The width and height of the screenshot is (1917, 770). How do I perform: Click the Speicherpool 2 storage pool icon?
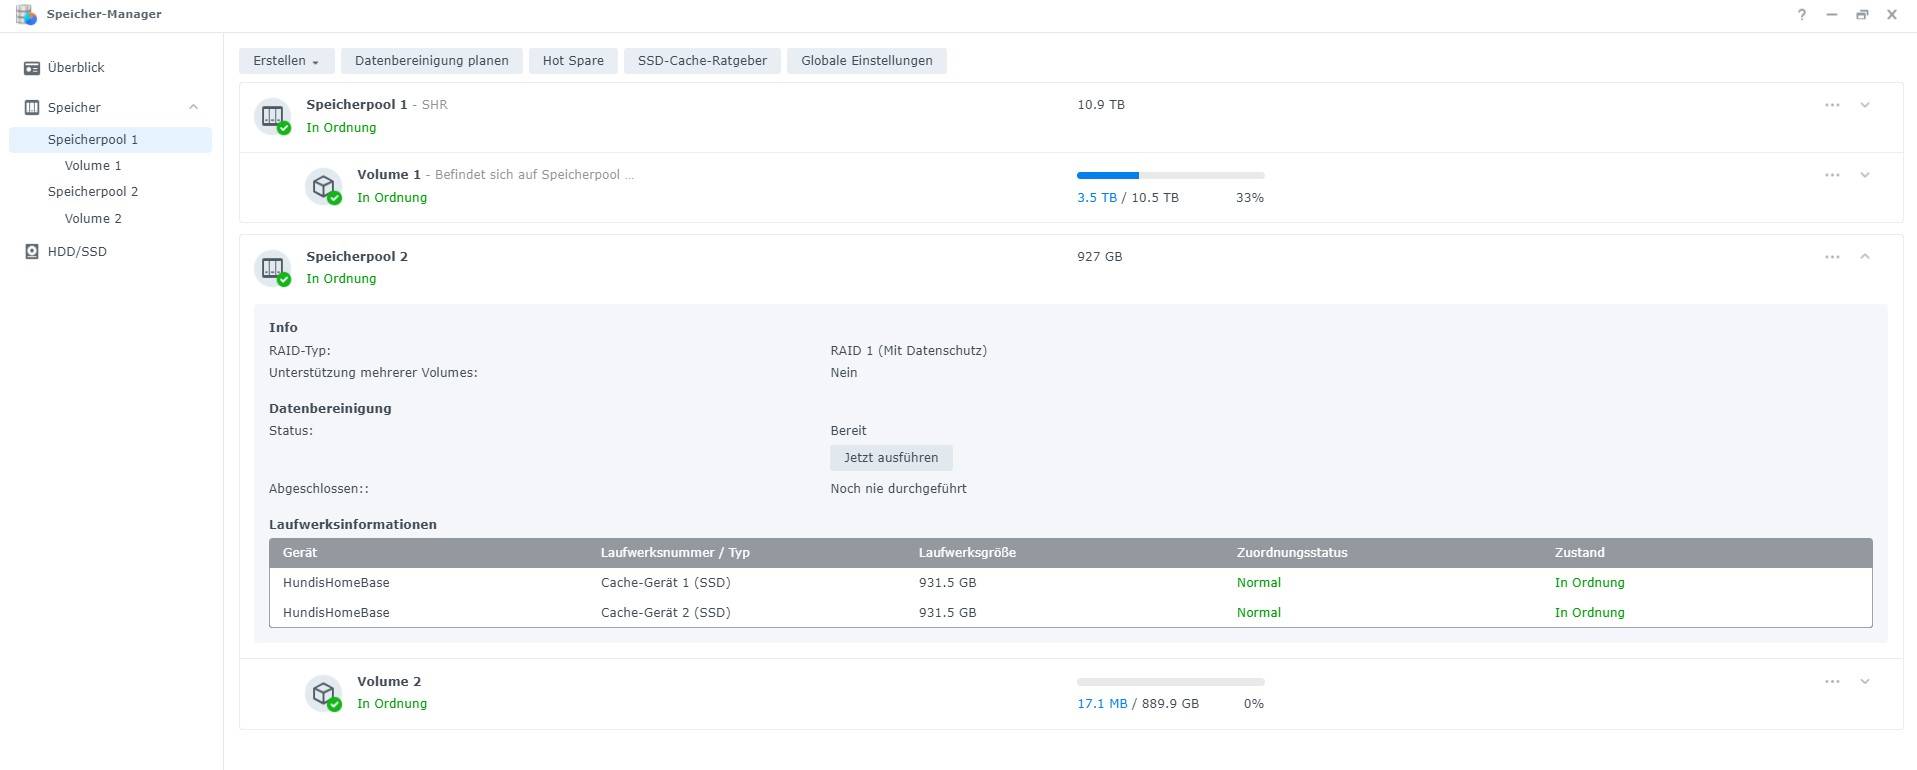coord(272,268)
